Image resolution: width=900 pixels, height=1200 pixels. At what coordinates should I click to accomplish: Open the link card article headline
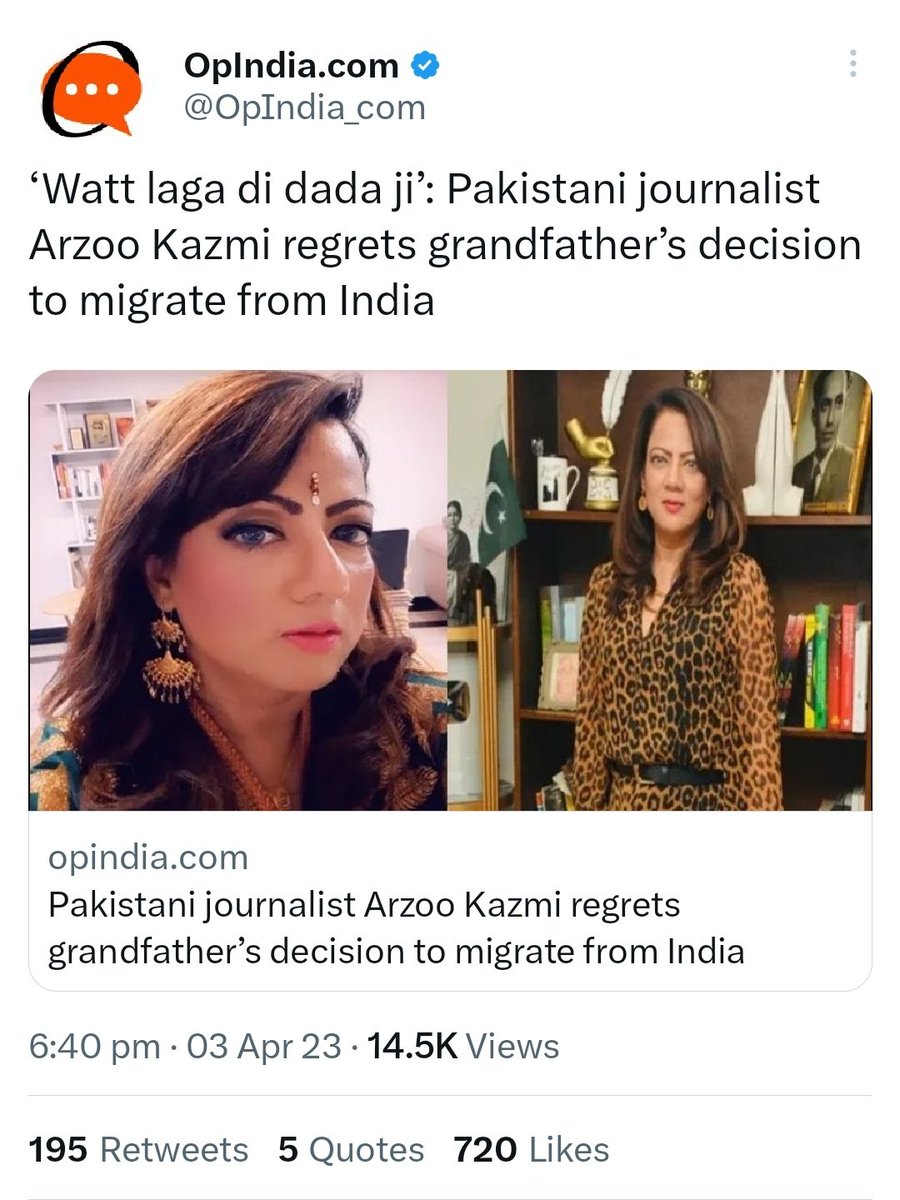(396, 927)
